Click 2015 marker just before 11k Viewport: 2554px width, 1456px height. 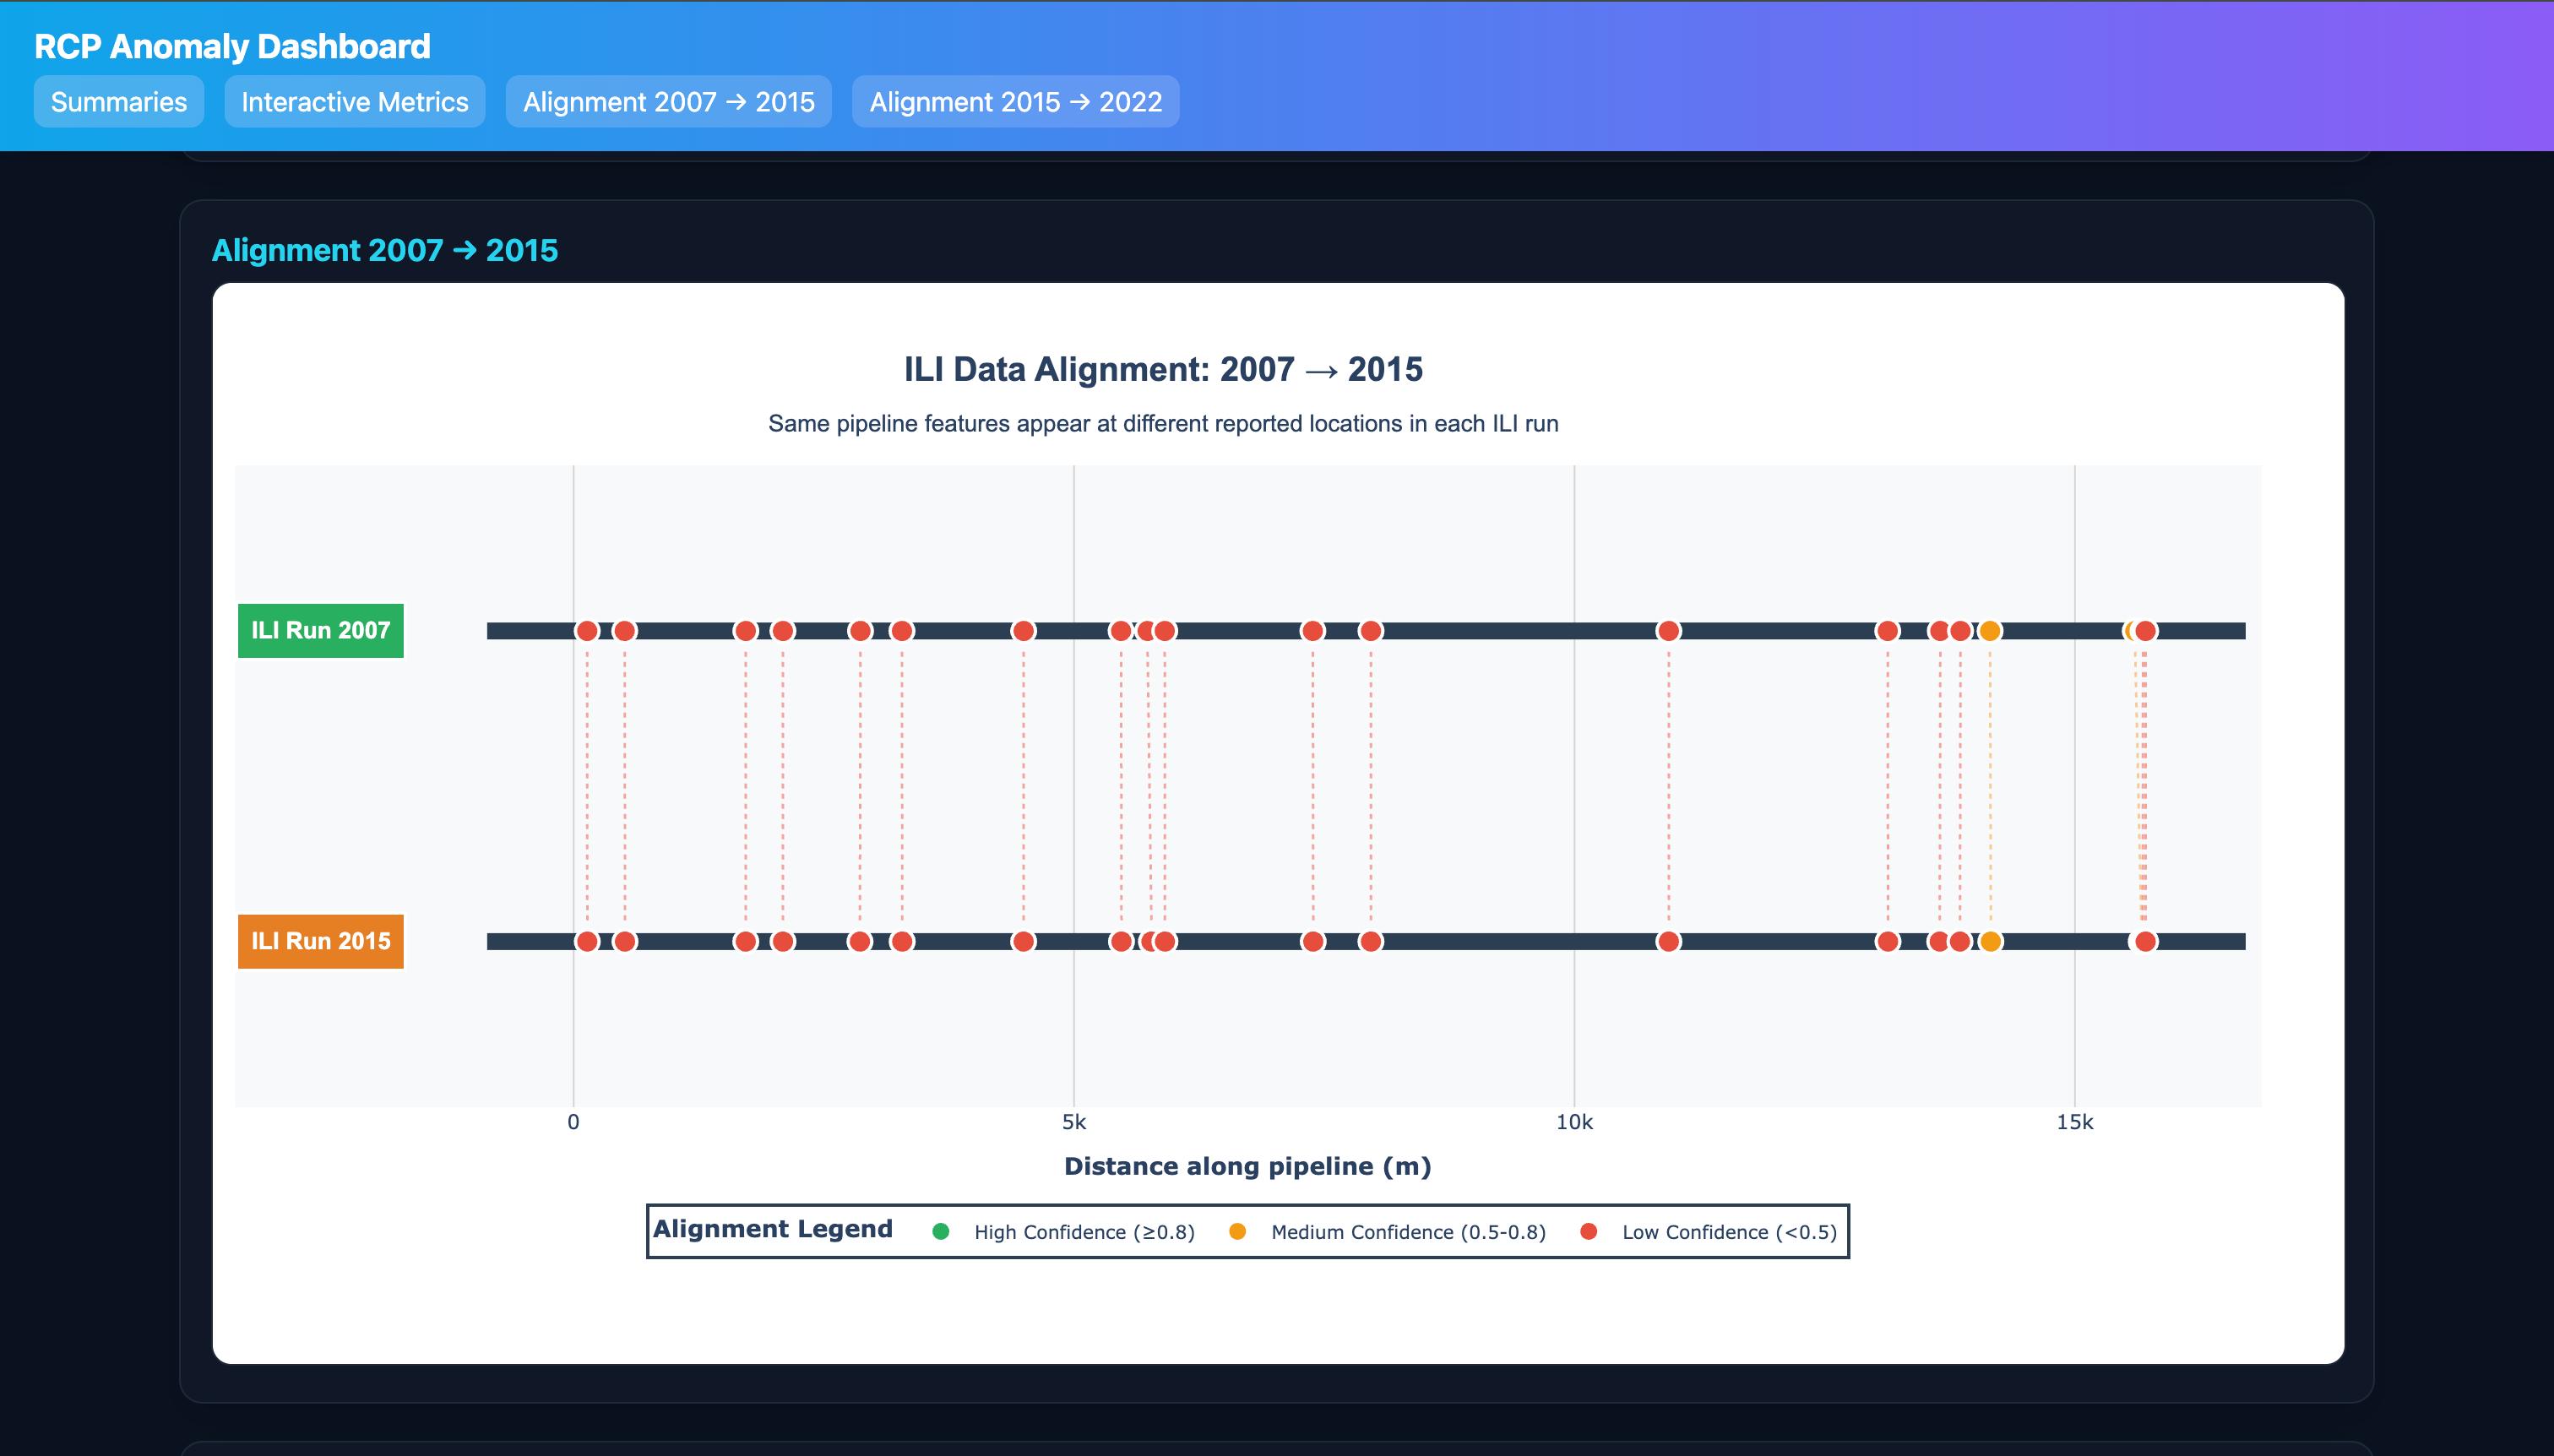pyautogui.click(x=1668, y=941)
